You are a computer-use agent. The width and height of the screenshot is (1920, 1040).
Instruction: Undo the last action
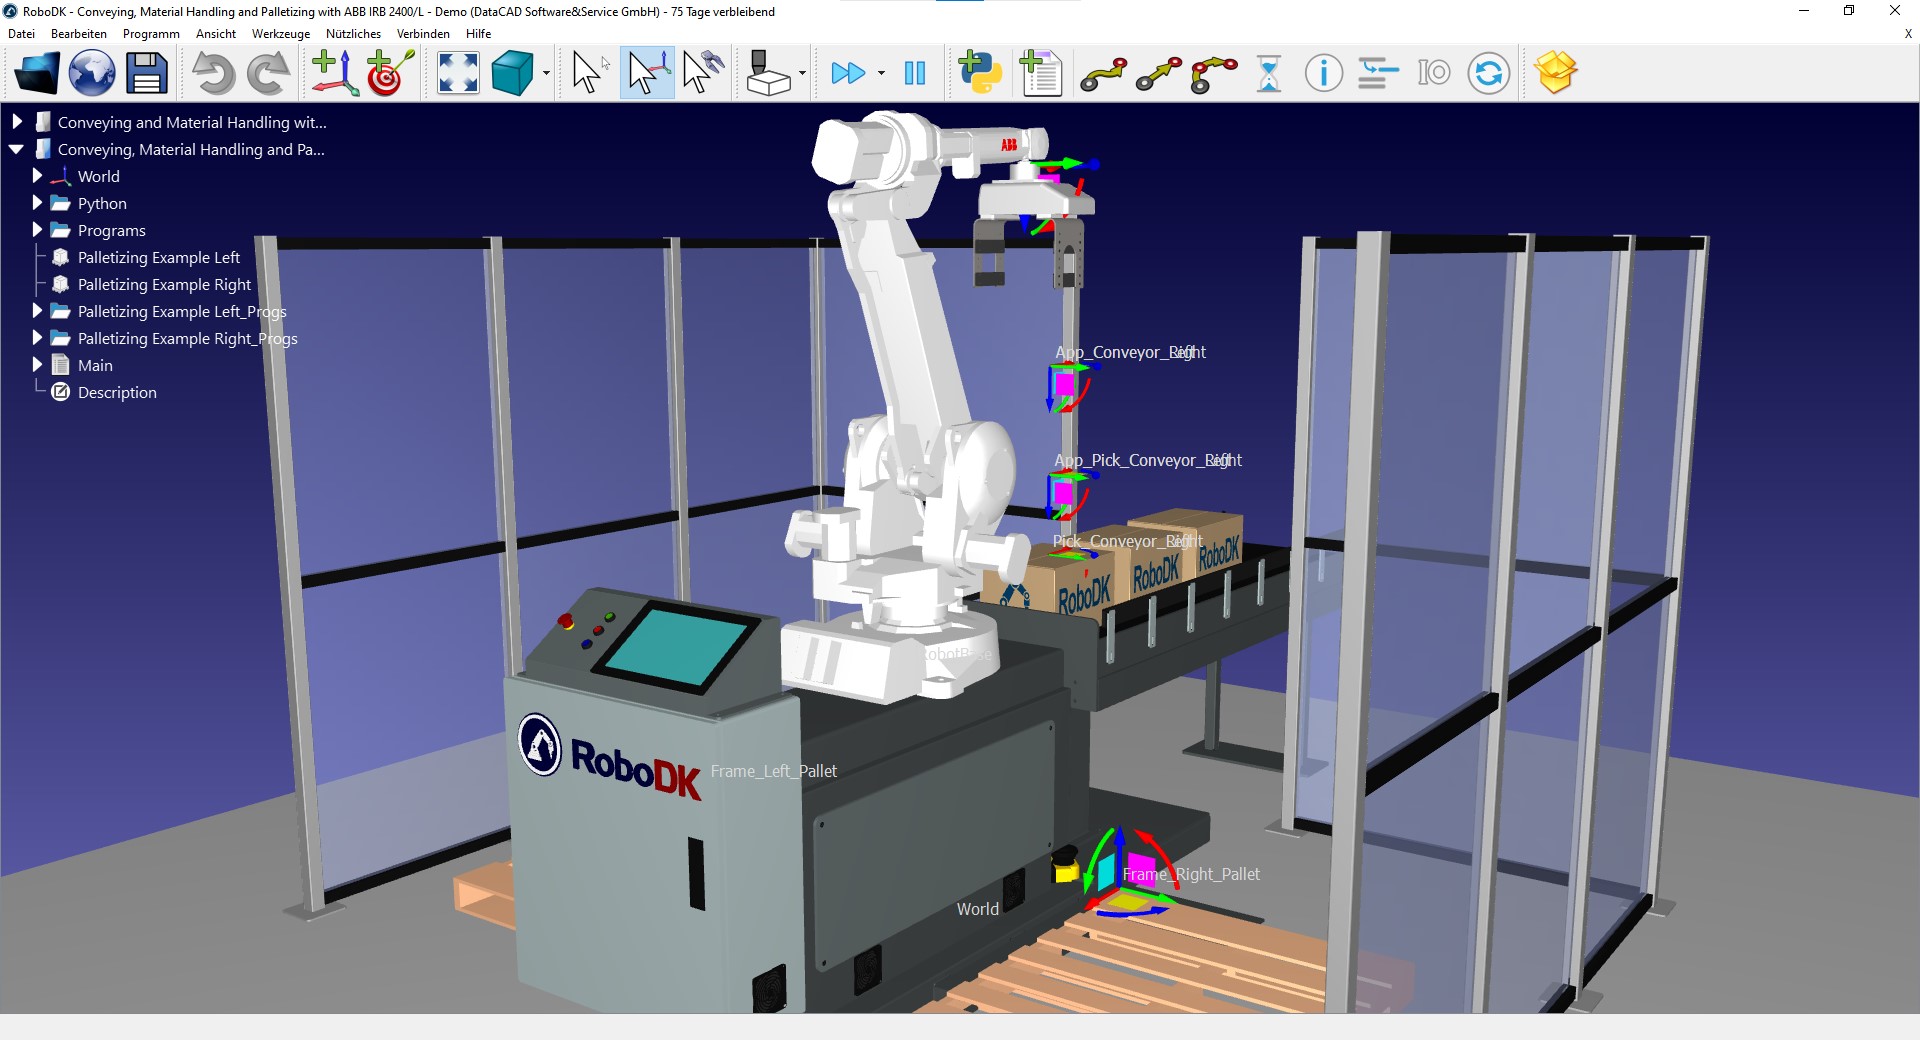212,73
